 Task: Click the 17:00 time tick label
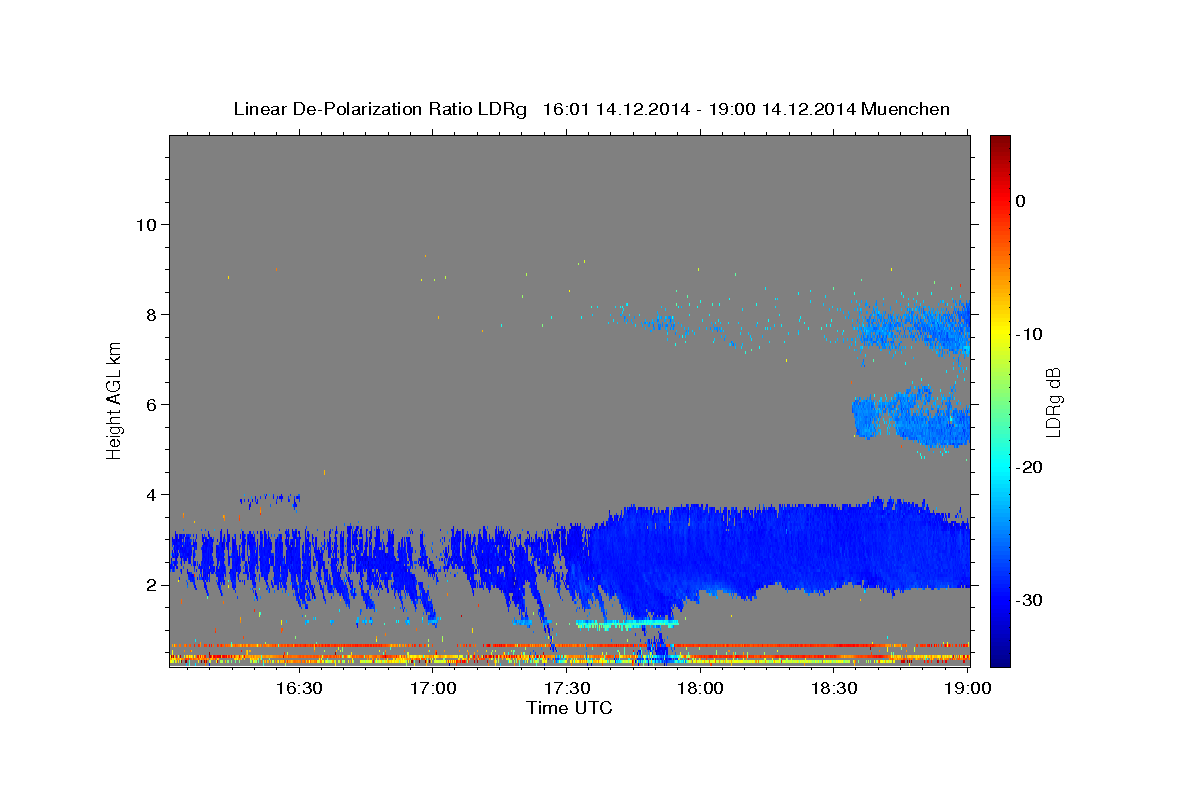point(434,688)
